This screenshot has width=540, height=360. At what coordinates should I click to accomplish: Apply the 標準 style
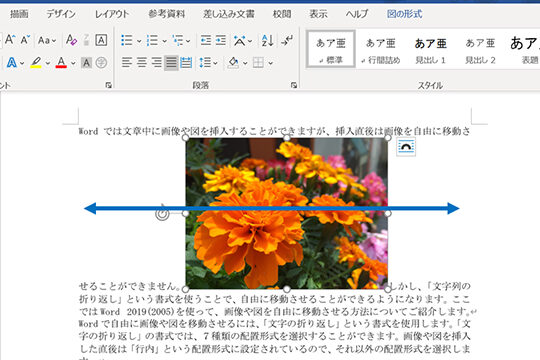331,49
